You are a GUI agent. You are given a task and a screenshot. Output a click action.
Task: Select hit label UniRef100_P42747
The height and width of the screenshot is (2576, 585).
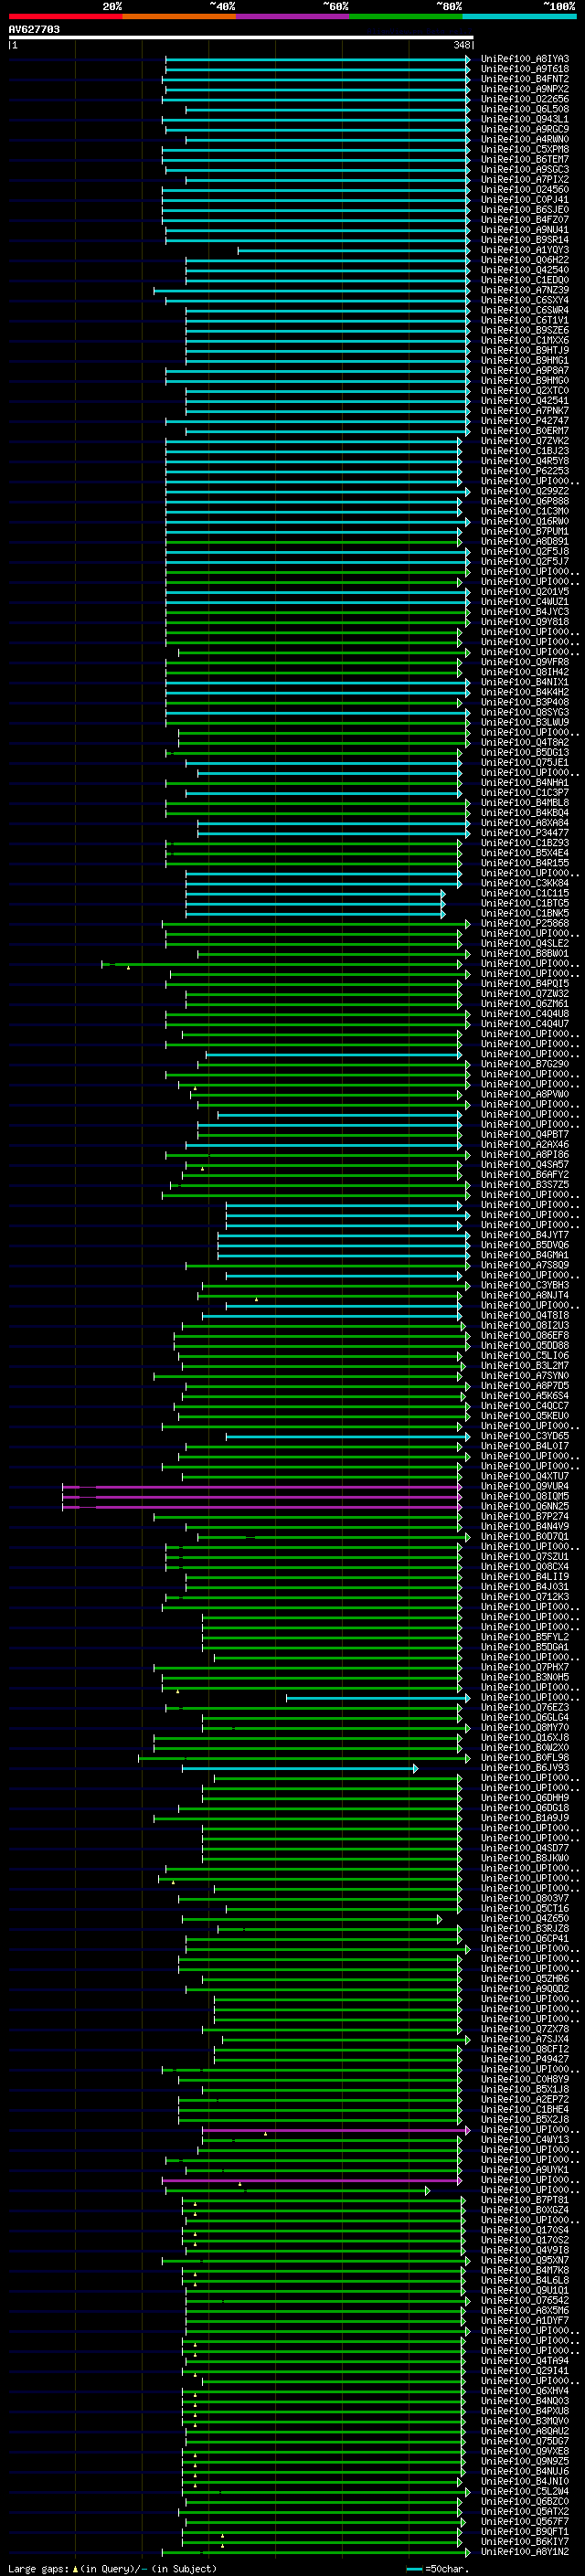click(x=524, y=421)
